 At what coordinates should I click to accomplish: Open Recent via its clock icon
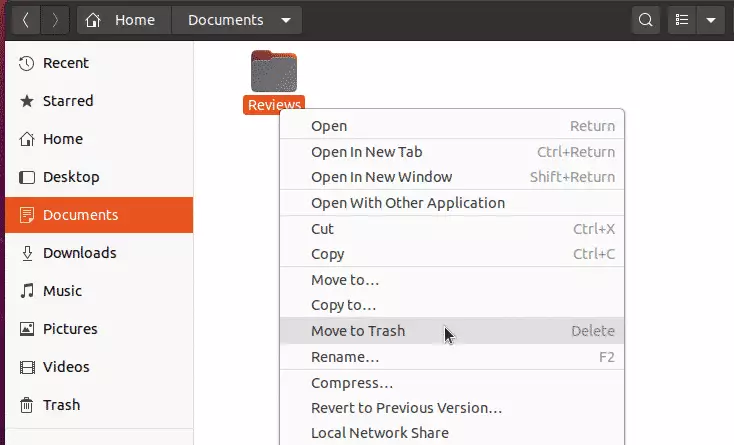tap(27, 63)
